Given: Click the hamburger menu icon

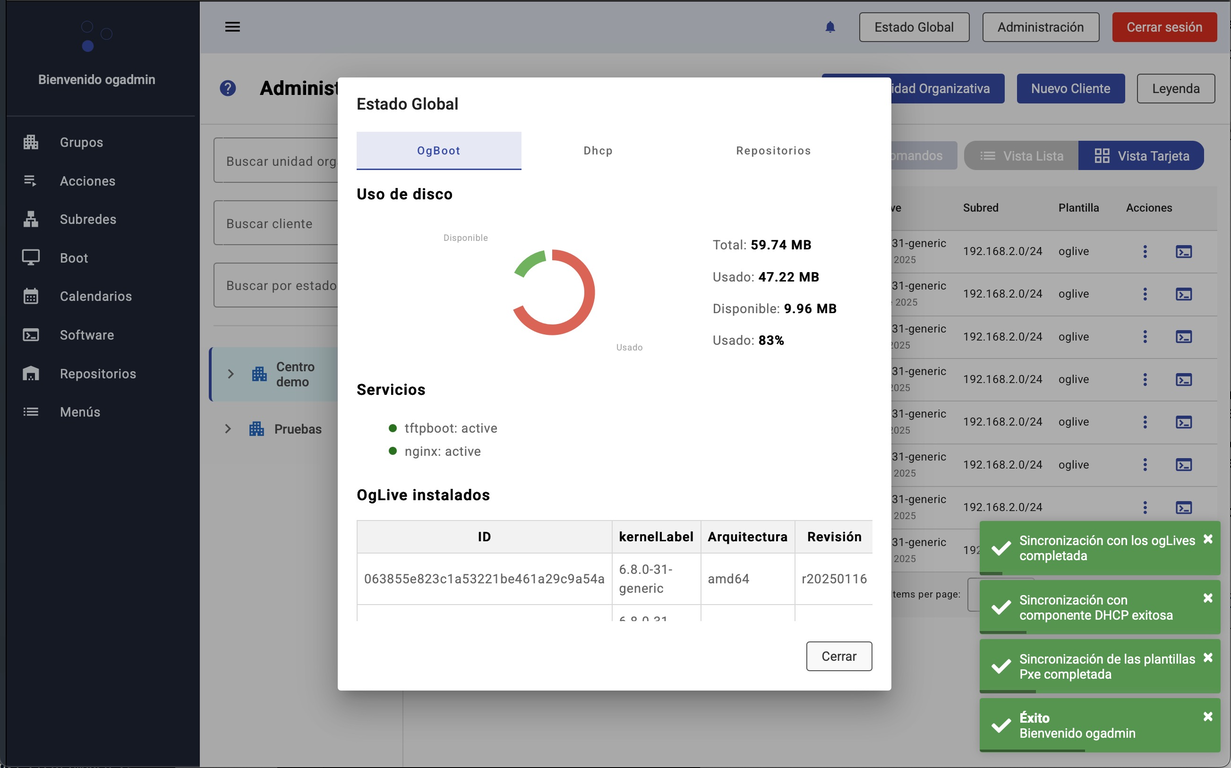Looking at the screenshot, I should tap(232, 27).
